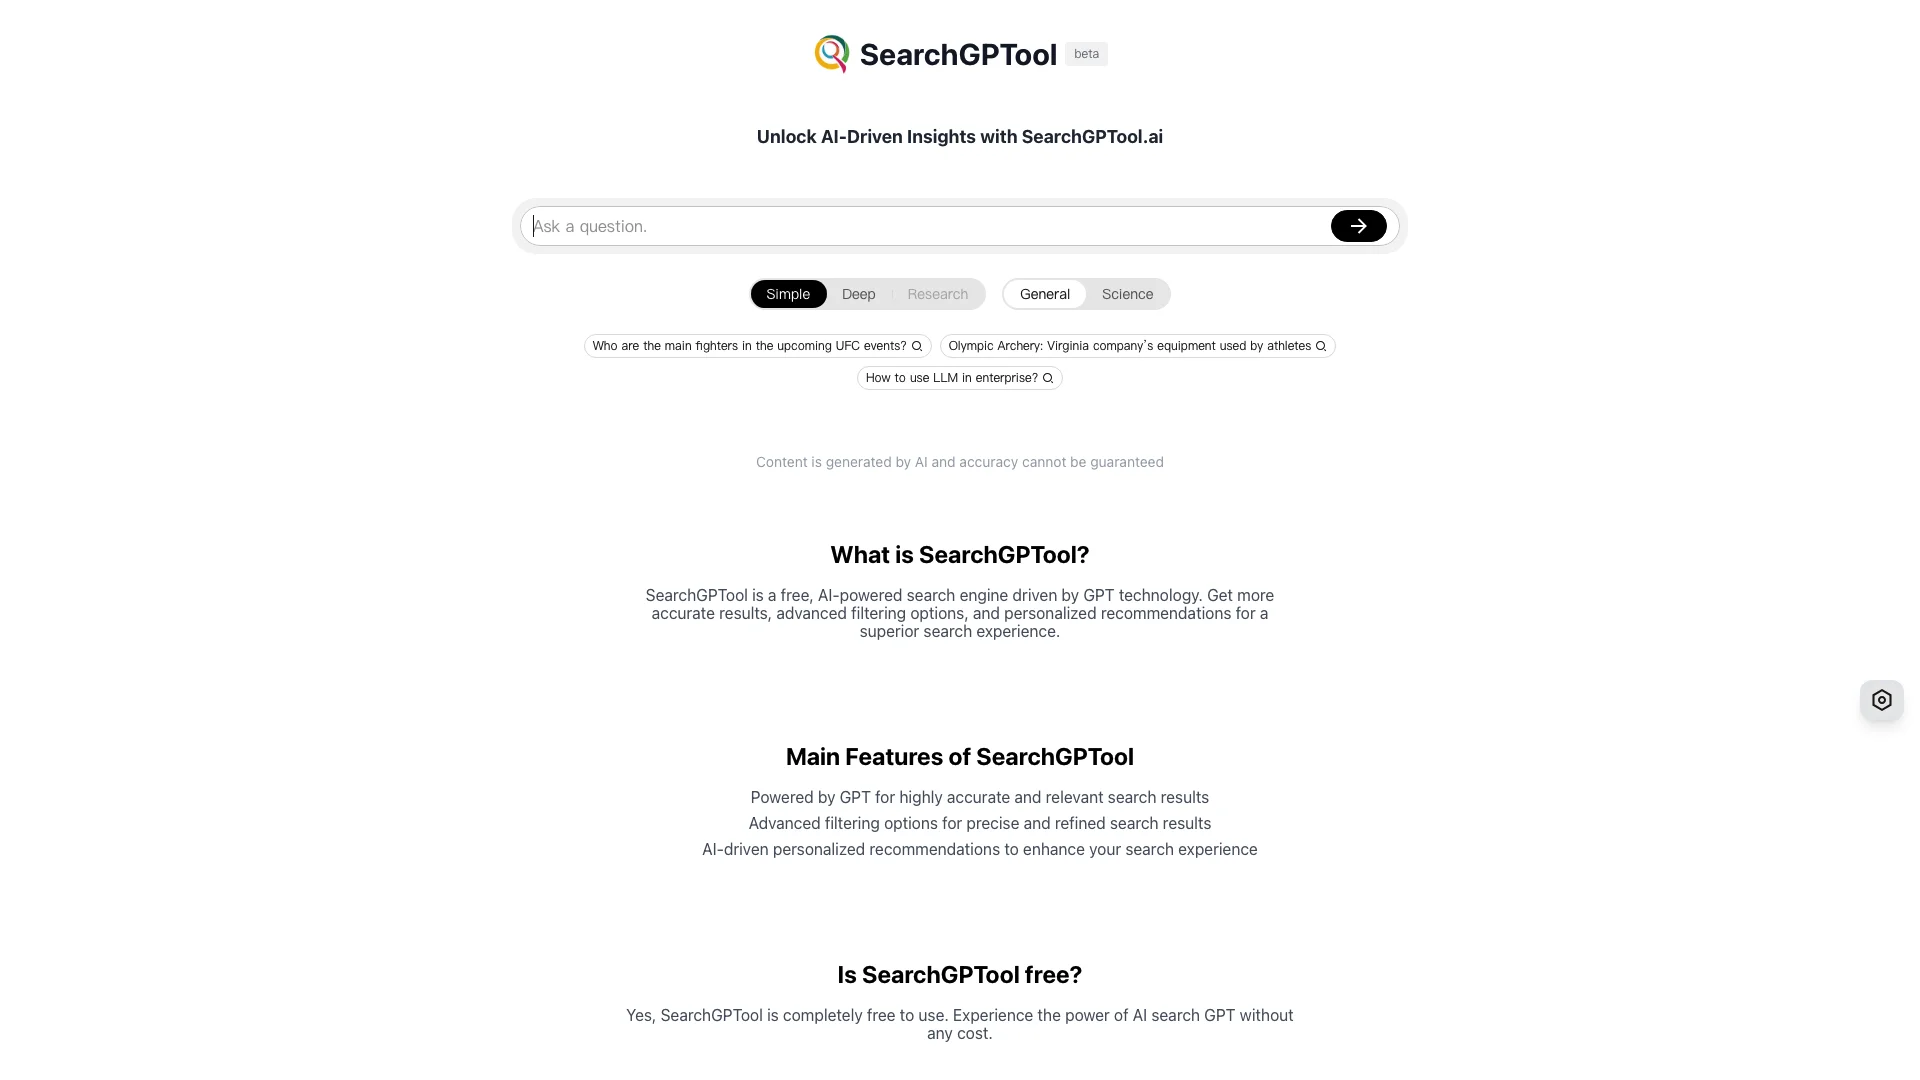Click the magnifier icon on LLM enterprise suggestion

[x=1048, y=378]
